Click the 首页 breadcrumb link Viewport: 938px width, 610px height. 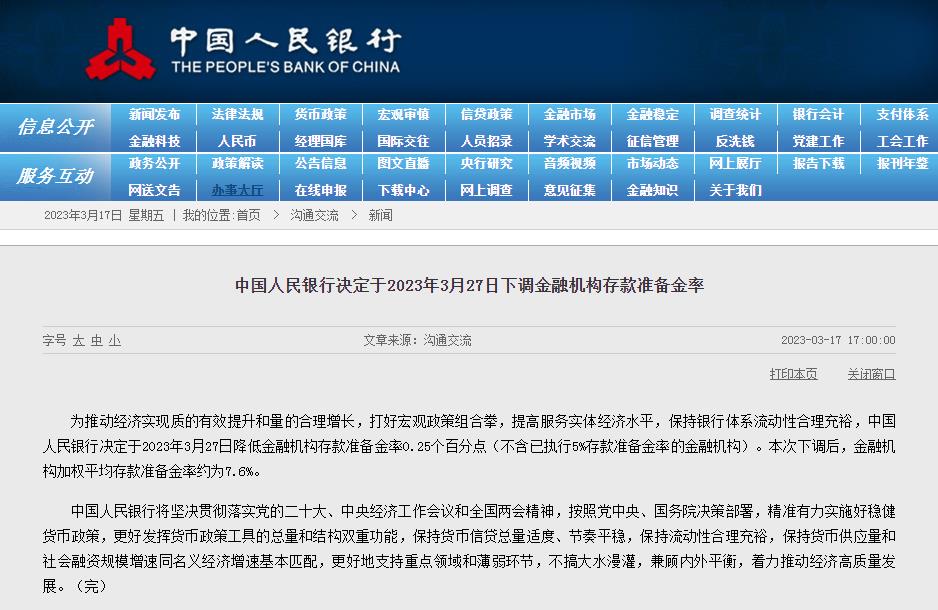[x=248, y=215]
